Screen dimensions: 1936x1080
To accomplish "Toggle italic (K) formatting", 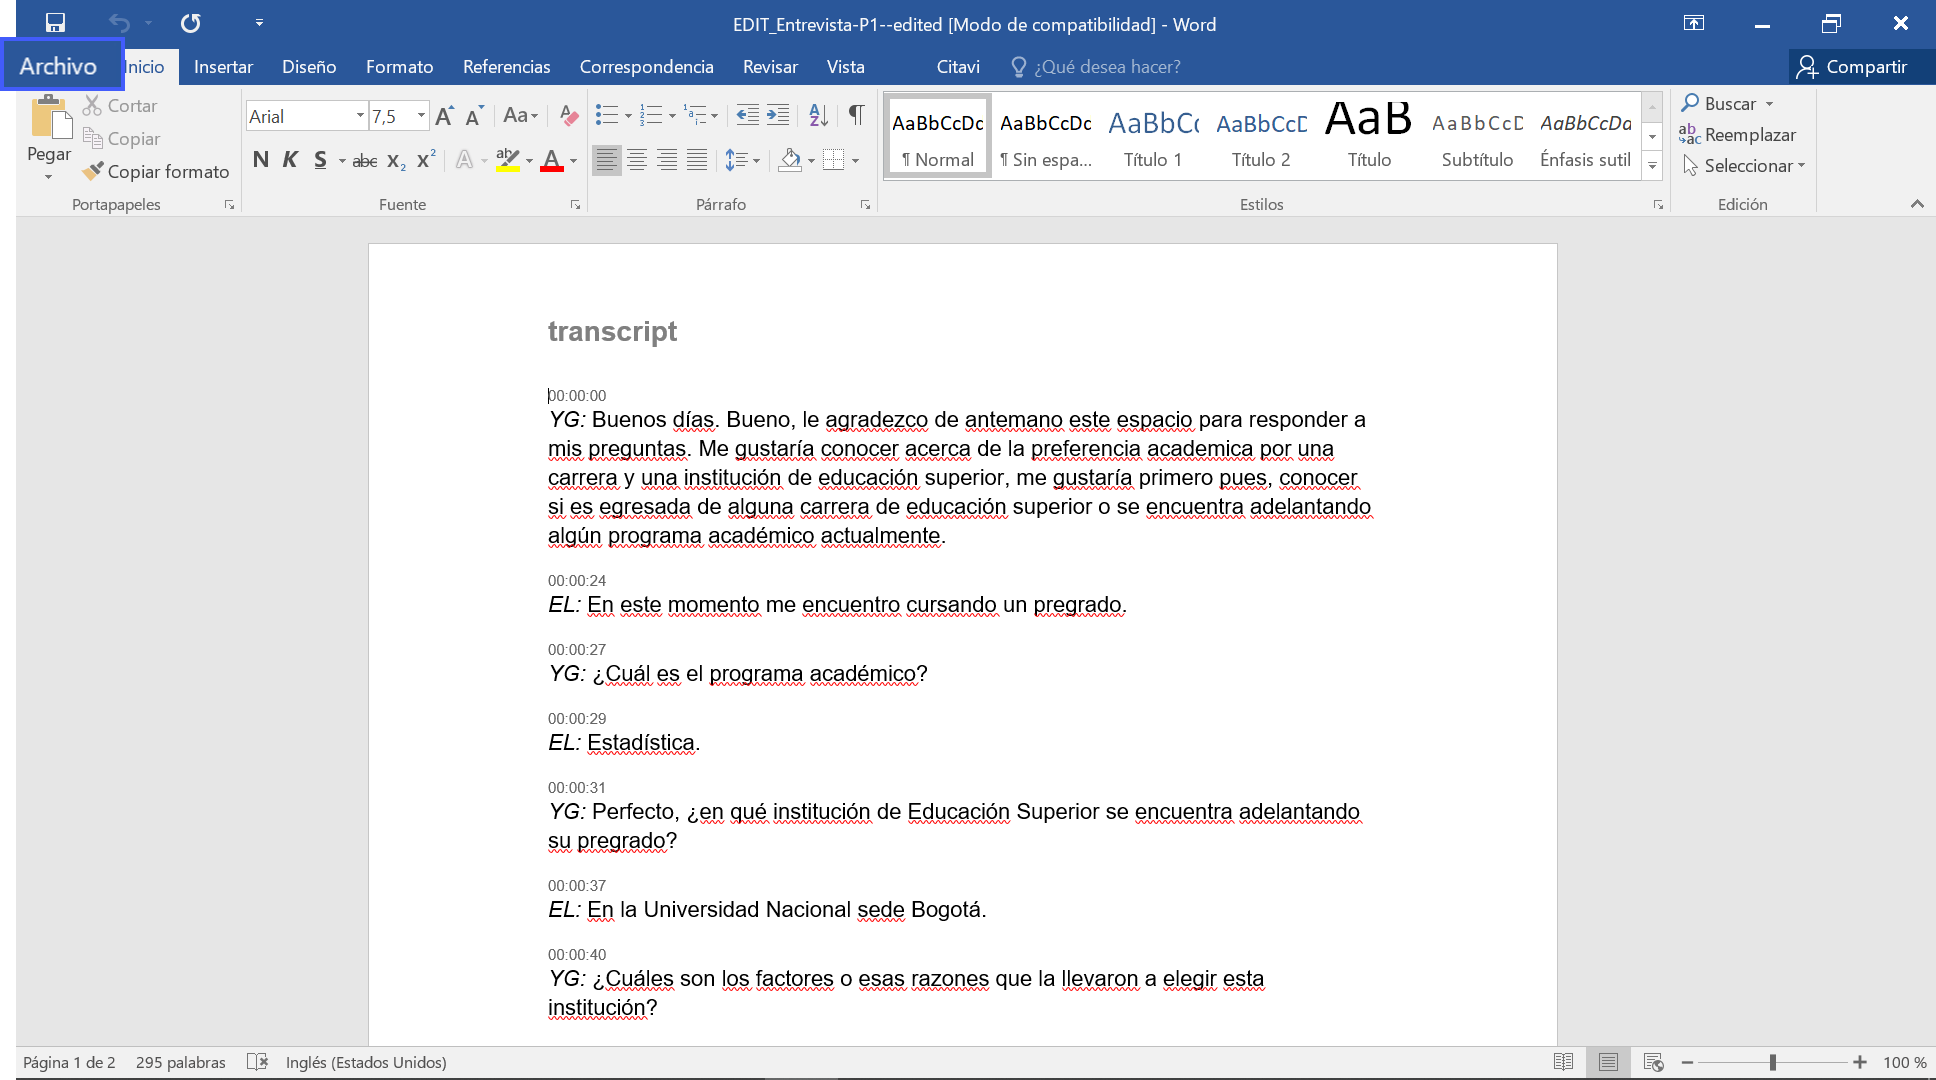I will (x=290, y=160).
